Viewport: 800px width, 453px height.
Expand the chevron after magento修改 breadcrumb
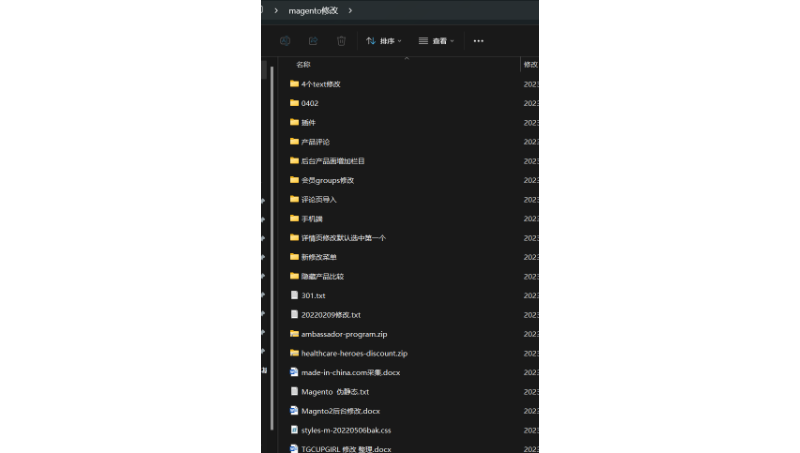click(351, 10)
